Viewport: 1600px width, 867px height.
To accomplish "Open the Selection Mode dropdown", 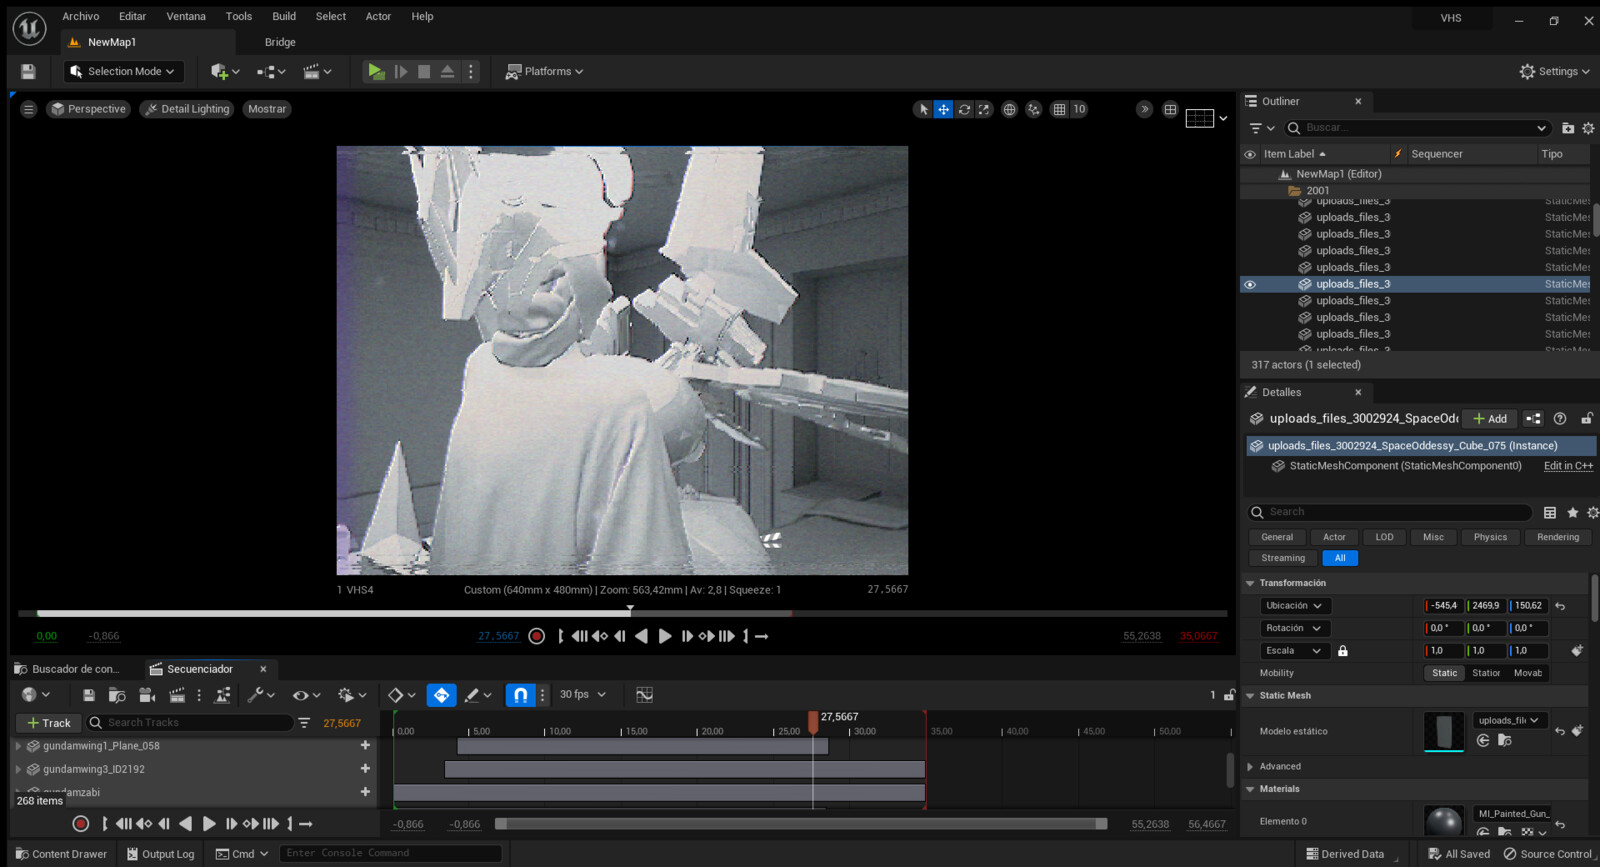I will coord(124,71).
